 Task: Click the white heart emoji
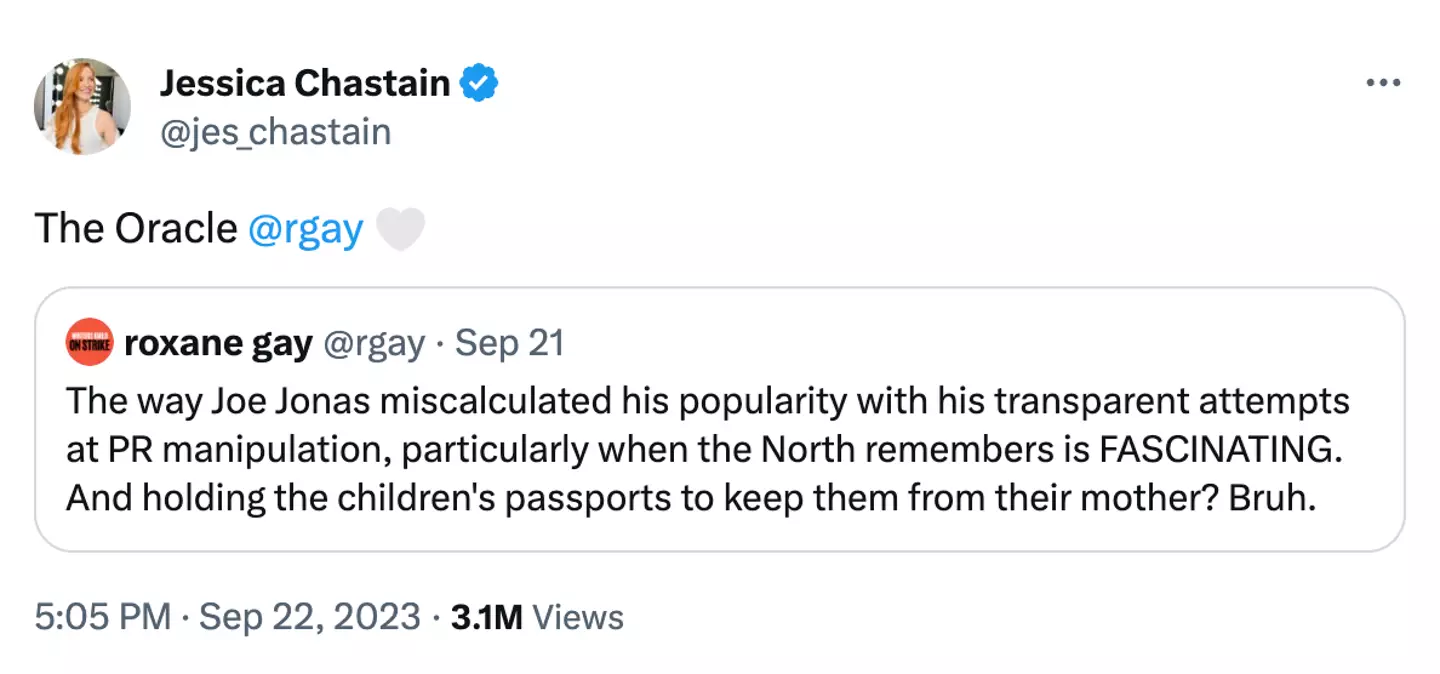[399, 229]
